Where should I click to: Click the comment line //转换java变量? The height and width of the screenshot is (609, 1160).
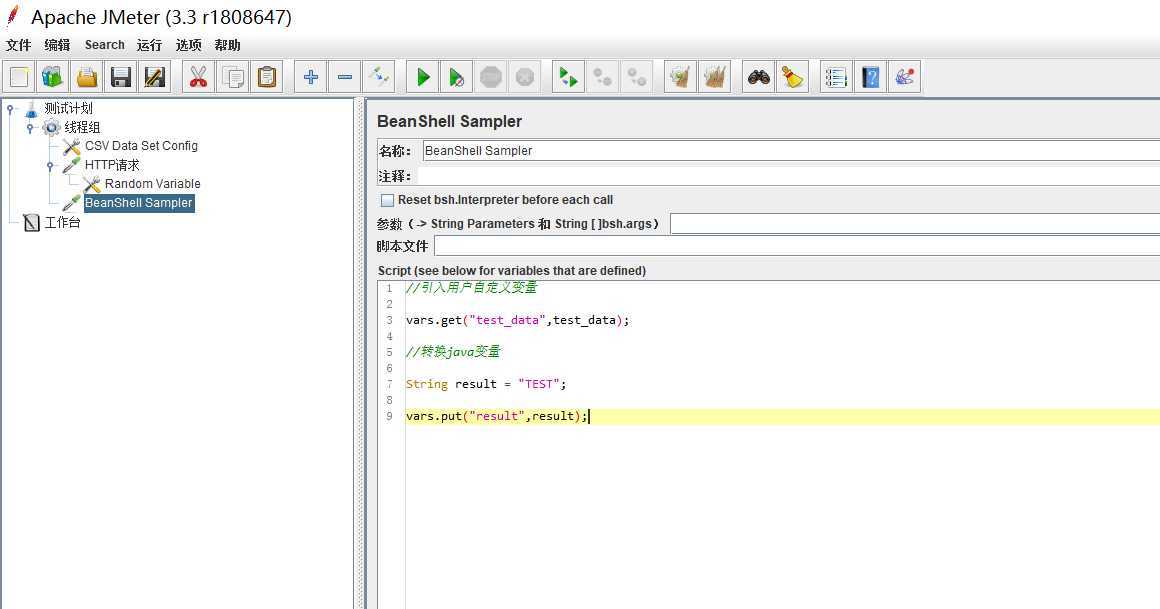(453, 351)
